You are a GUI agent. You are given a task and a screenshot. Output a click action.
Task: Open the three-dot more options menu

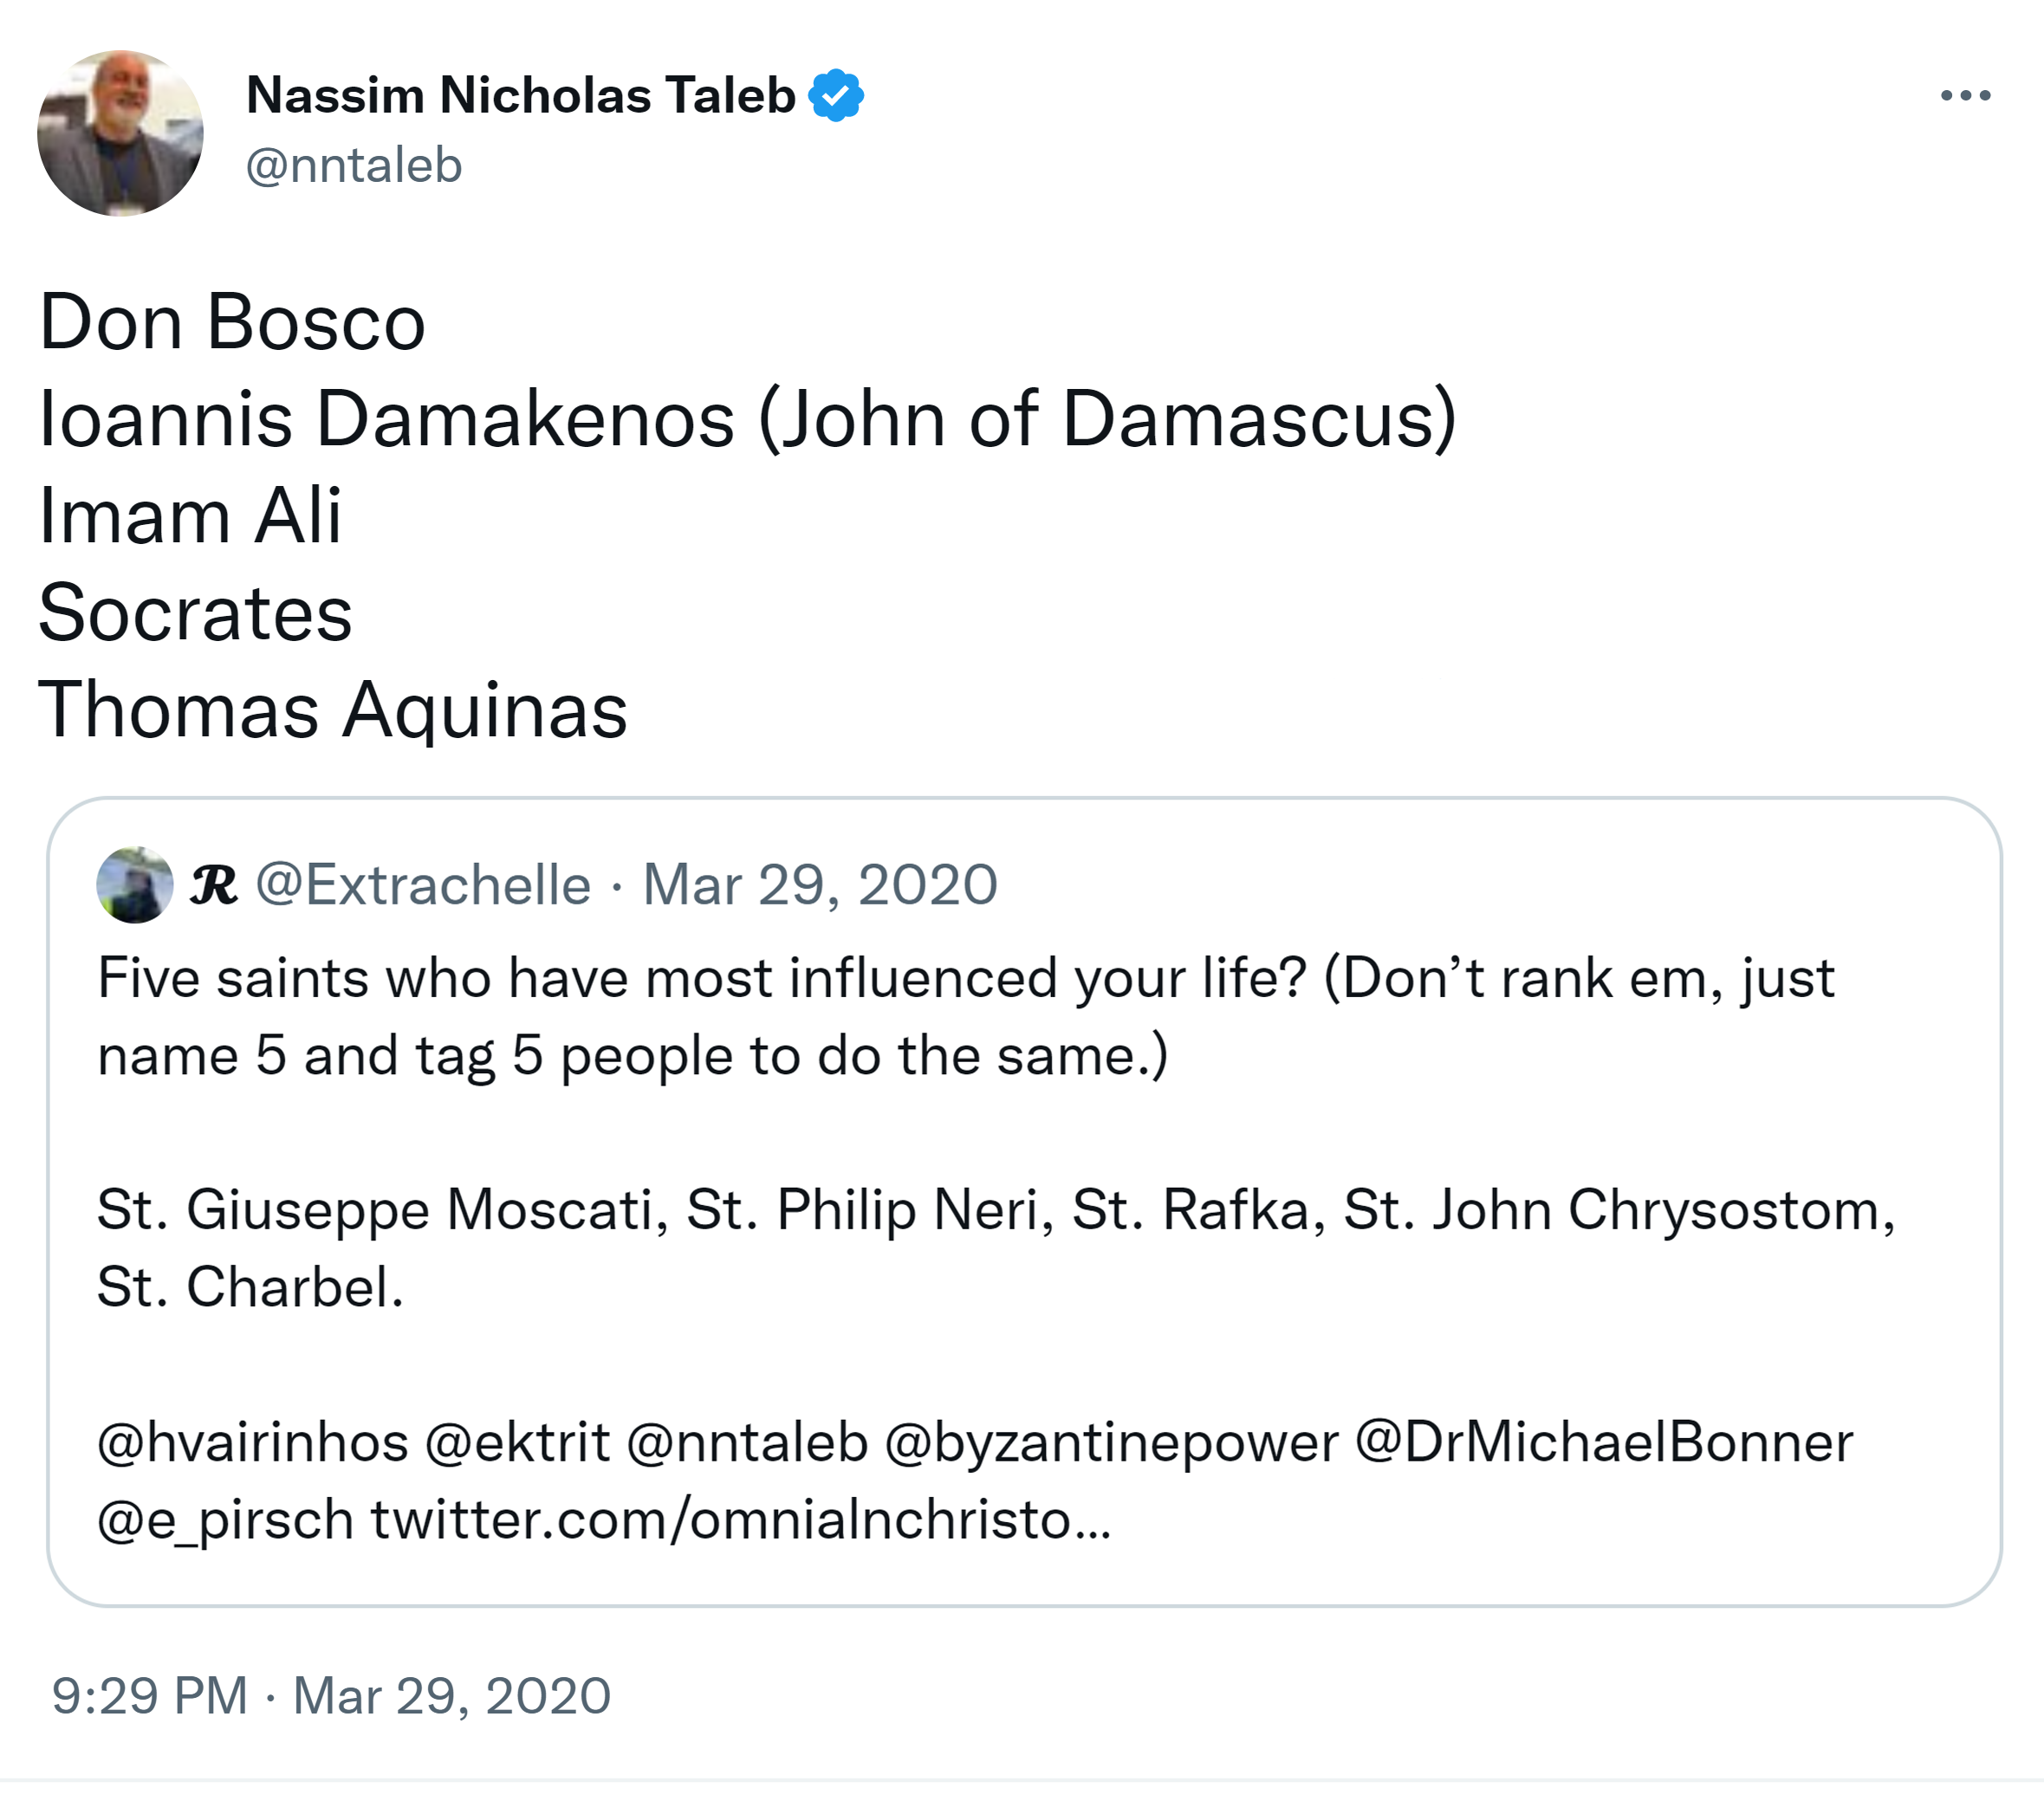(x=1964, y=96)
